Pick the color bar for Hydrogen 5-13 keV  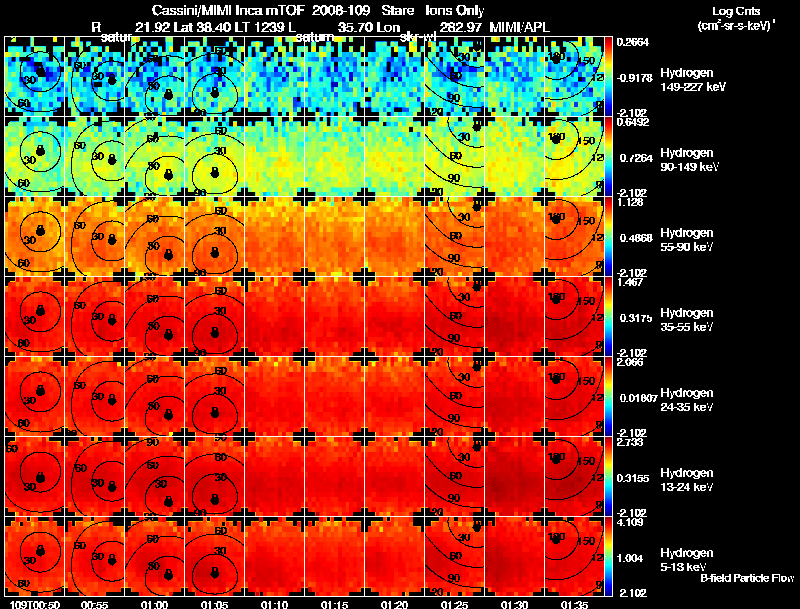click(608, 556)
